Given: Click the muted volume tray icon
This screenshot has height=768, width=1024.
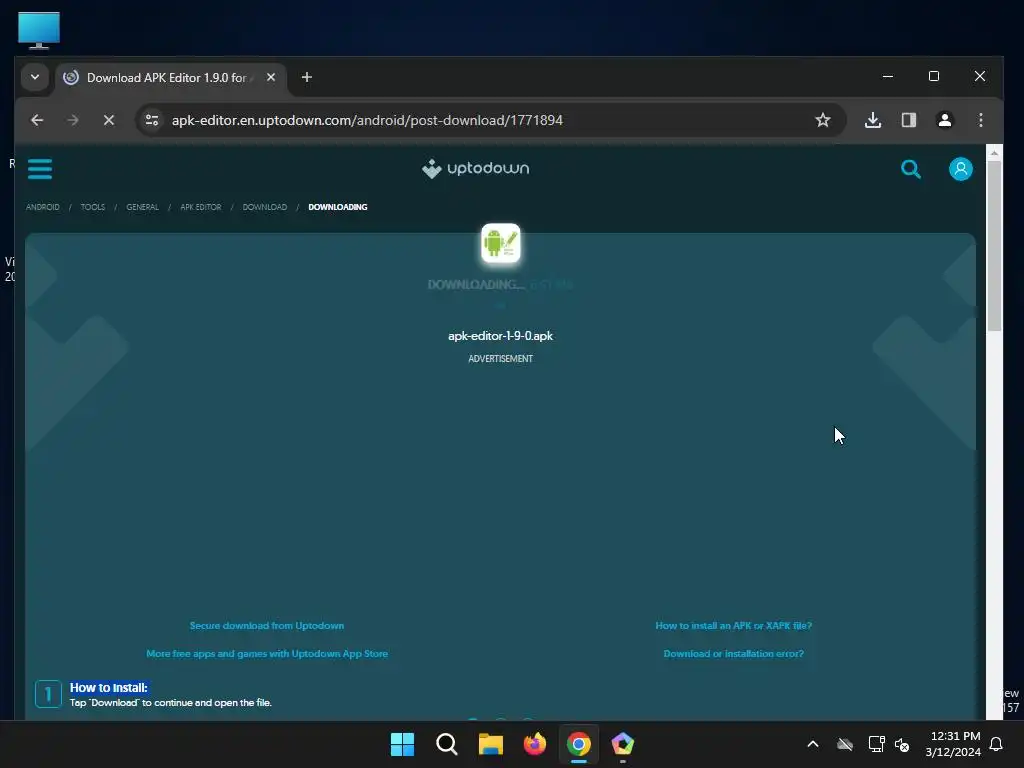Looking at the screenshot, I should click(x=903, y=744).
